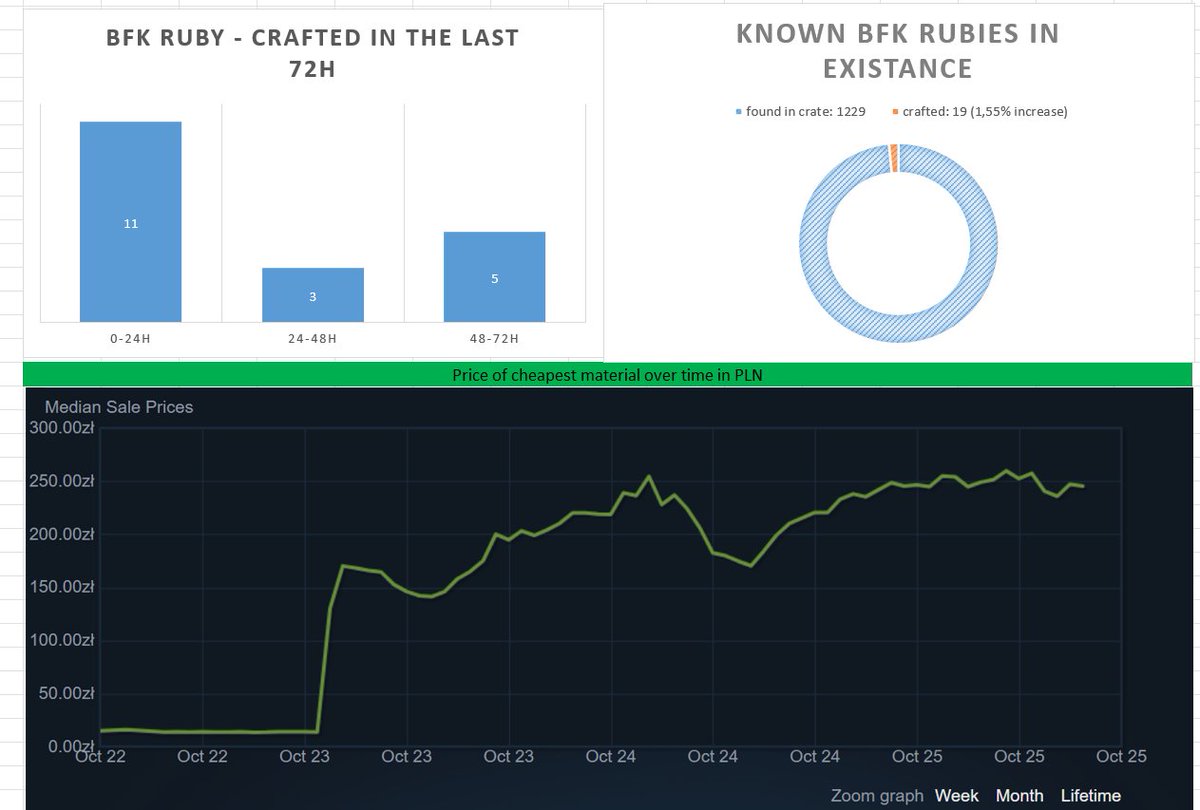Click the 'Median Sale Prices' label
The image size is (1200, 810).
tap(119, 407)
